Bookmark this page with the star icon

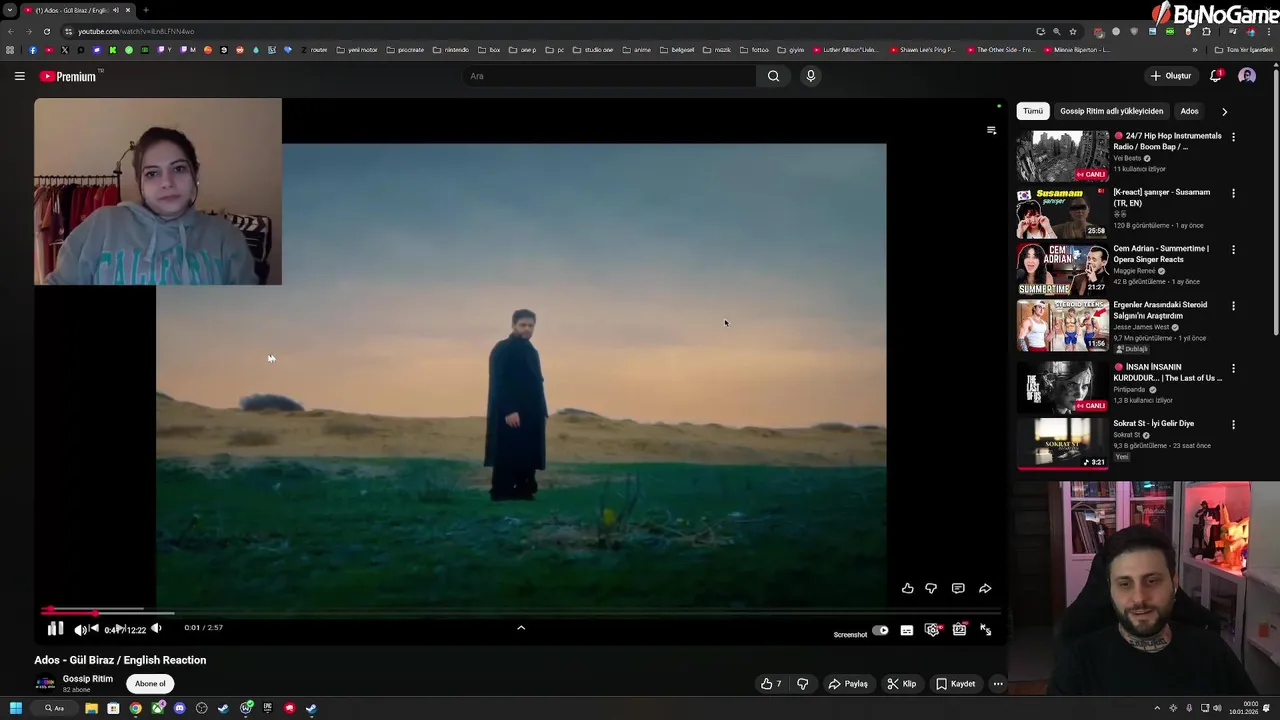pyautogui.click(x=1073, y=31)
